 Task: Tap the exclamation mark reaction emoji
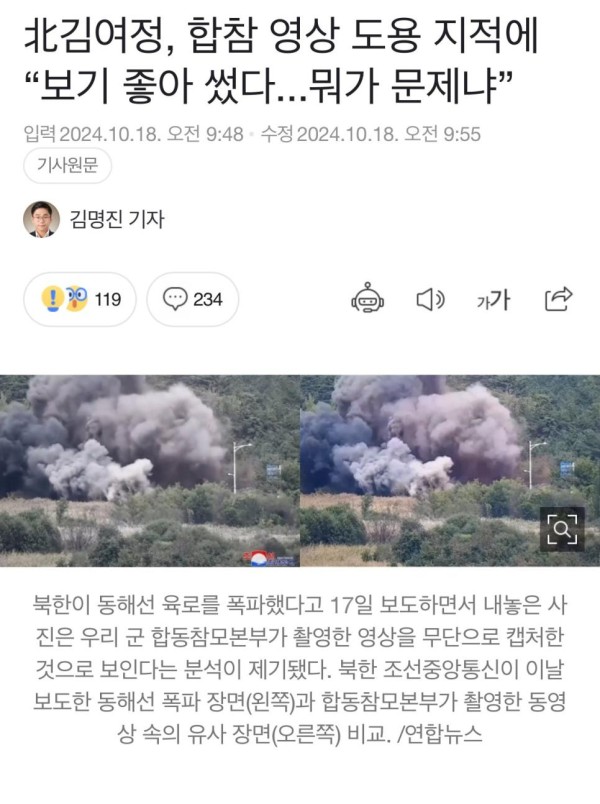[x=52, y=299]
